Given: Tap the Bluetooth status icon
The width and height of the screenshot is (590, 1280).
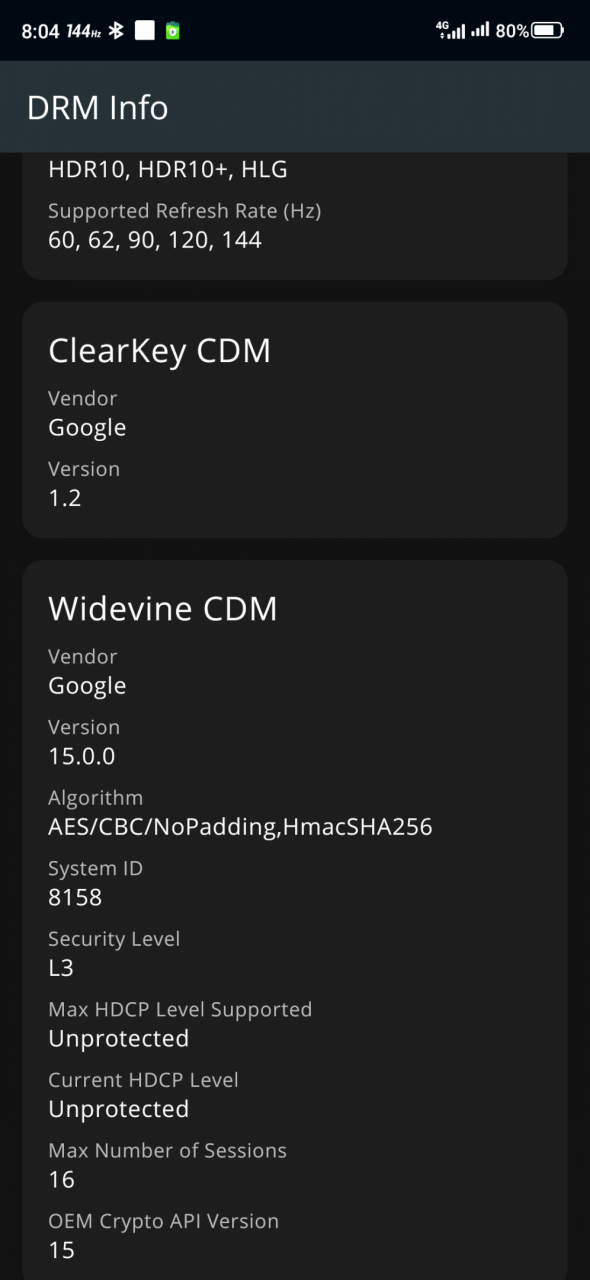Looking at the screenshot, I should pyautogui.click(x=116, y=30).
